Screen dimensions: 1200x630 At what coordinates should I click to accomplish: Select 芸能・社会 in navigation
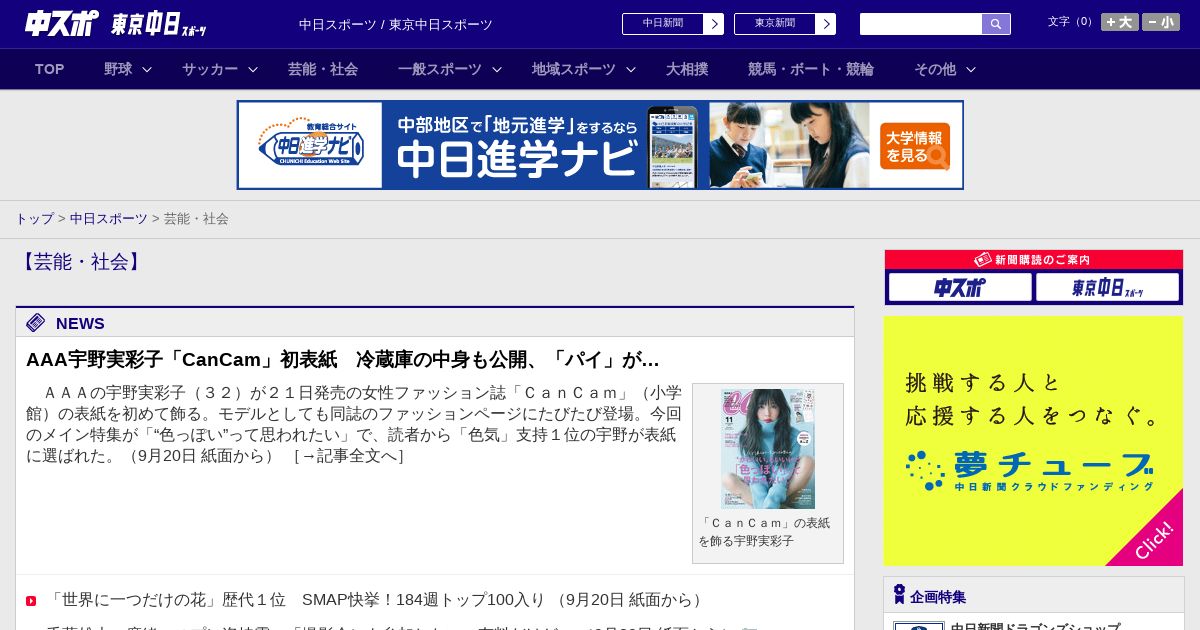point(323,69)
